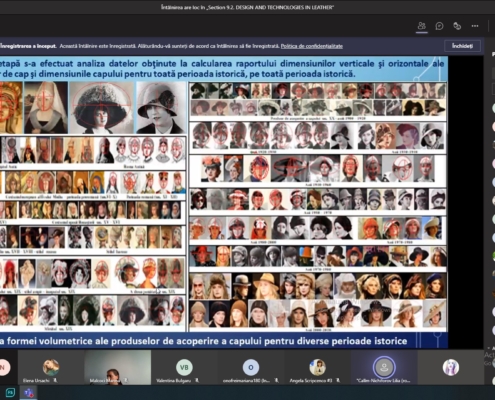Select Malcoci Marina video tile
Image resolution: width=495 pixels, height=400 pixels.
[x=118, y=367]
